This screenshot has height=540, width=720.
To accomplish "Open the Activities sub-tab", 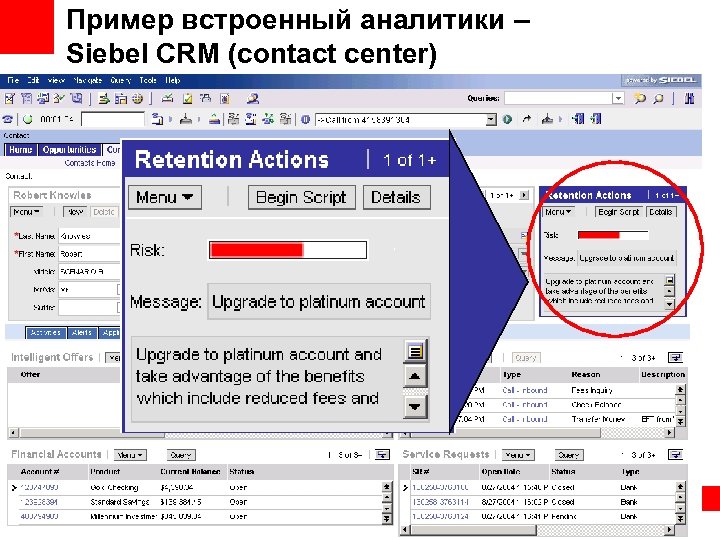I will 46,332.
